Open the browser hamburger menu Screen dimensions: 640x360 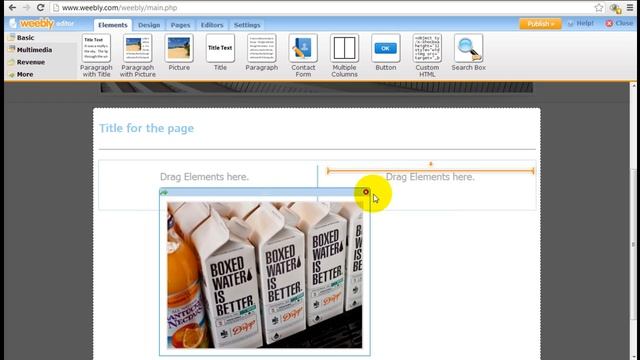point(630,7)
